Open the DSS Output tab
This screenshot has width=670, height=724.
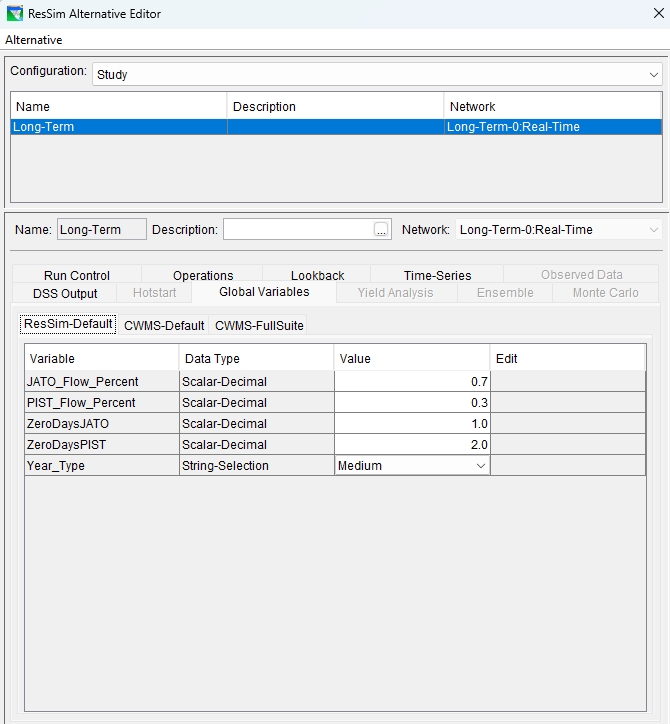coord(64,293)
